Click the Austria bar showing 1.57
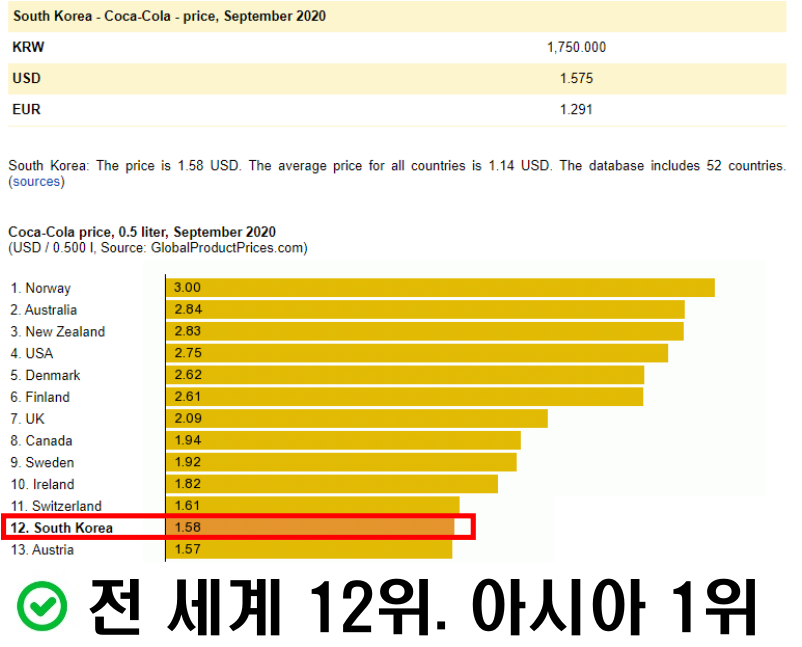This screenshot has height=647, width=802. [x=309, y=549]
